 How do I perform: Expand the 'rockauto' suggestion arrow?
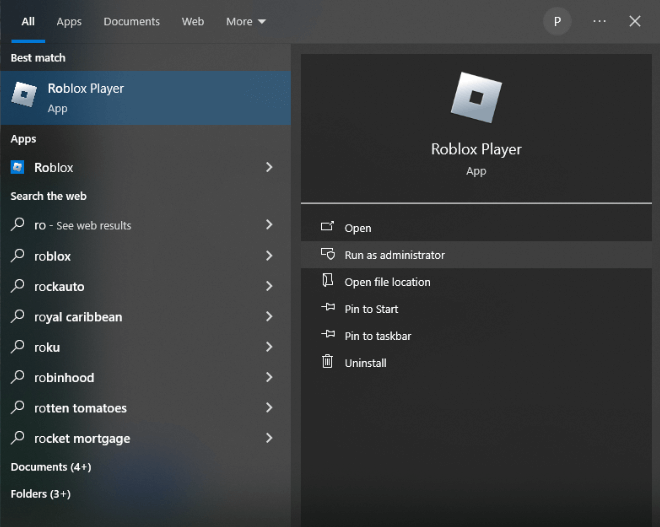pyautogui.click(x=269, y=286)
